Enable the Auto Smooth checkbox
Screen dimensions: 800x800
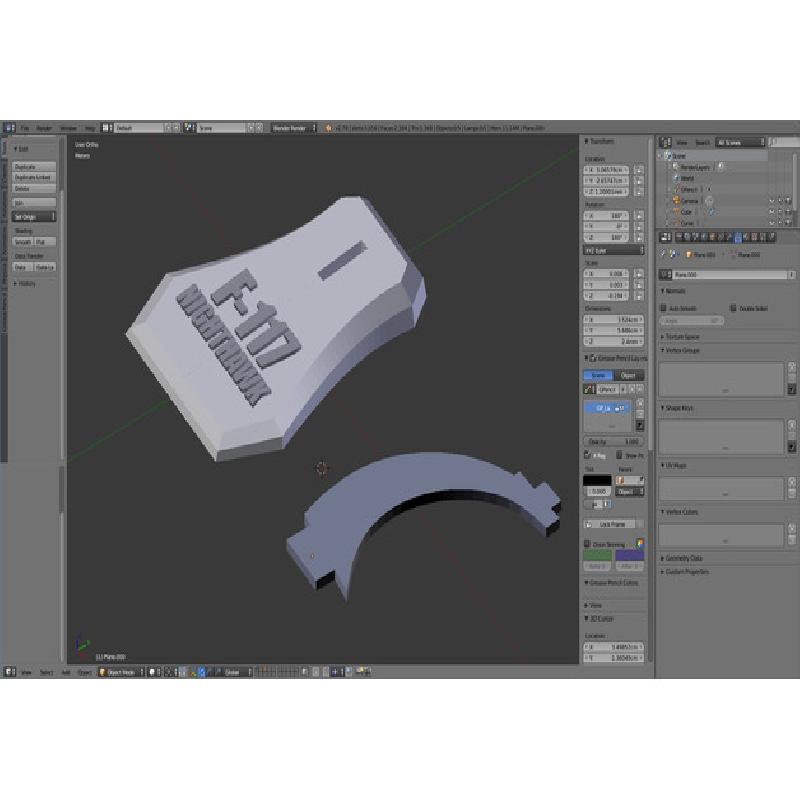click(x=663, y=308)
